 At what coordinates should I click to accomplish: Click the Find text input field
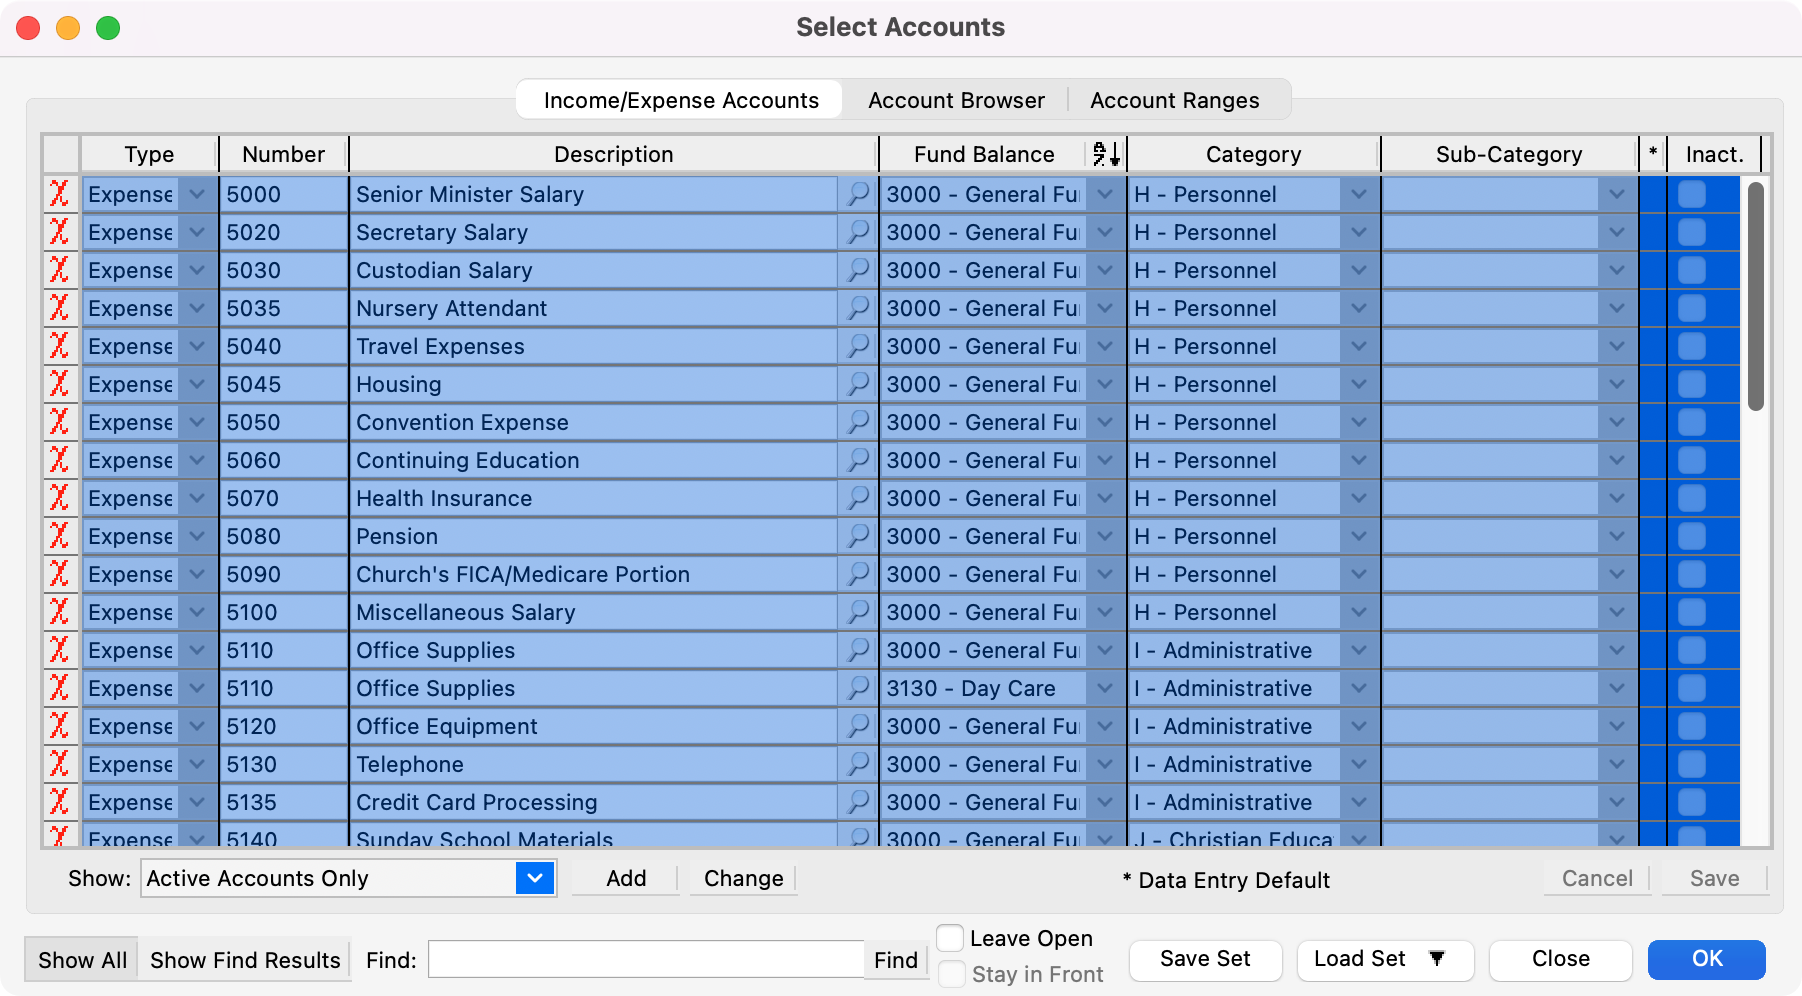tap(645, 960)
